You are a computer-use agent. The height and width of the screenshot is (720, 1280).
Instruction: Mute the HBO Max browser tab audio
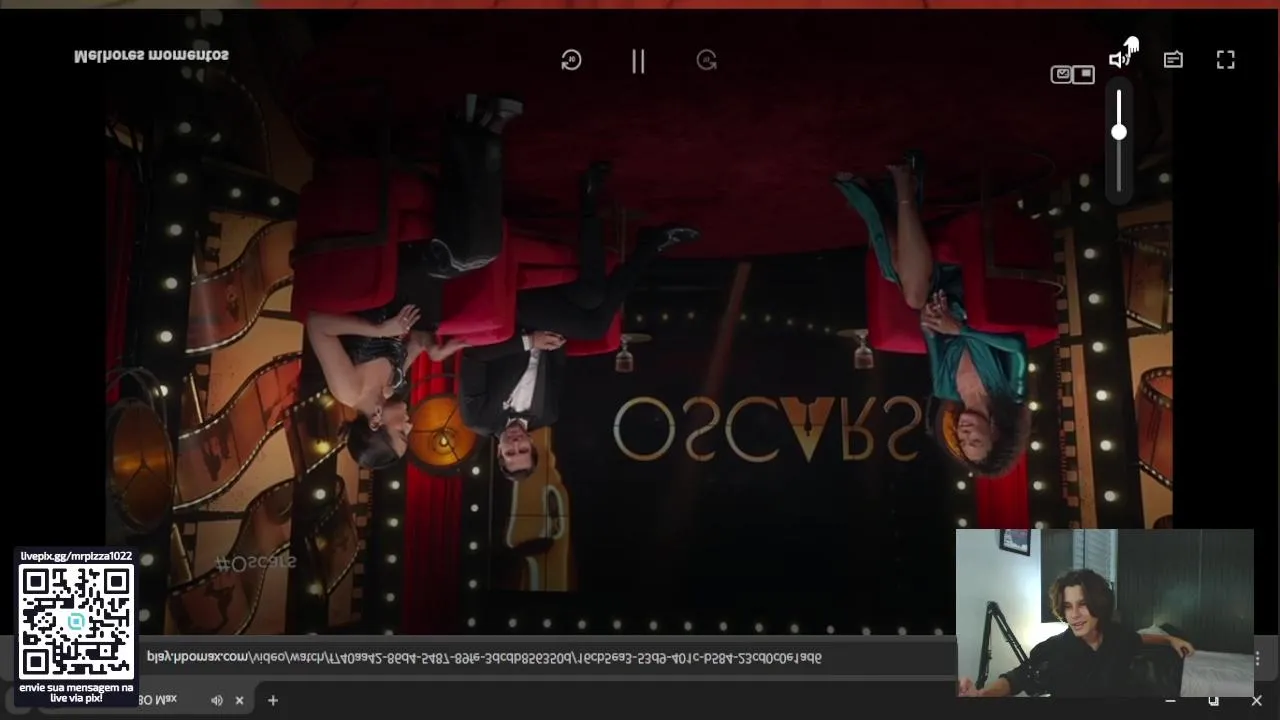coord(216,700)
